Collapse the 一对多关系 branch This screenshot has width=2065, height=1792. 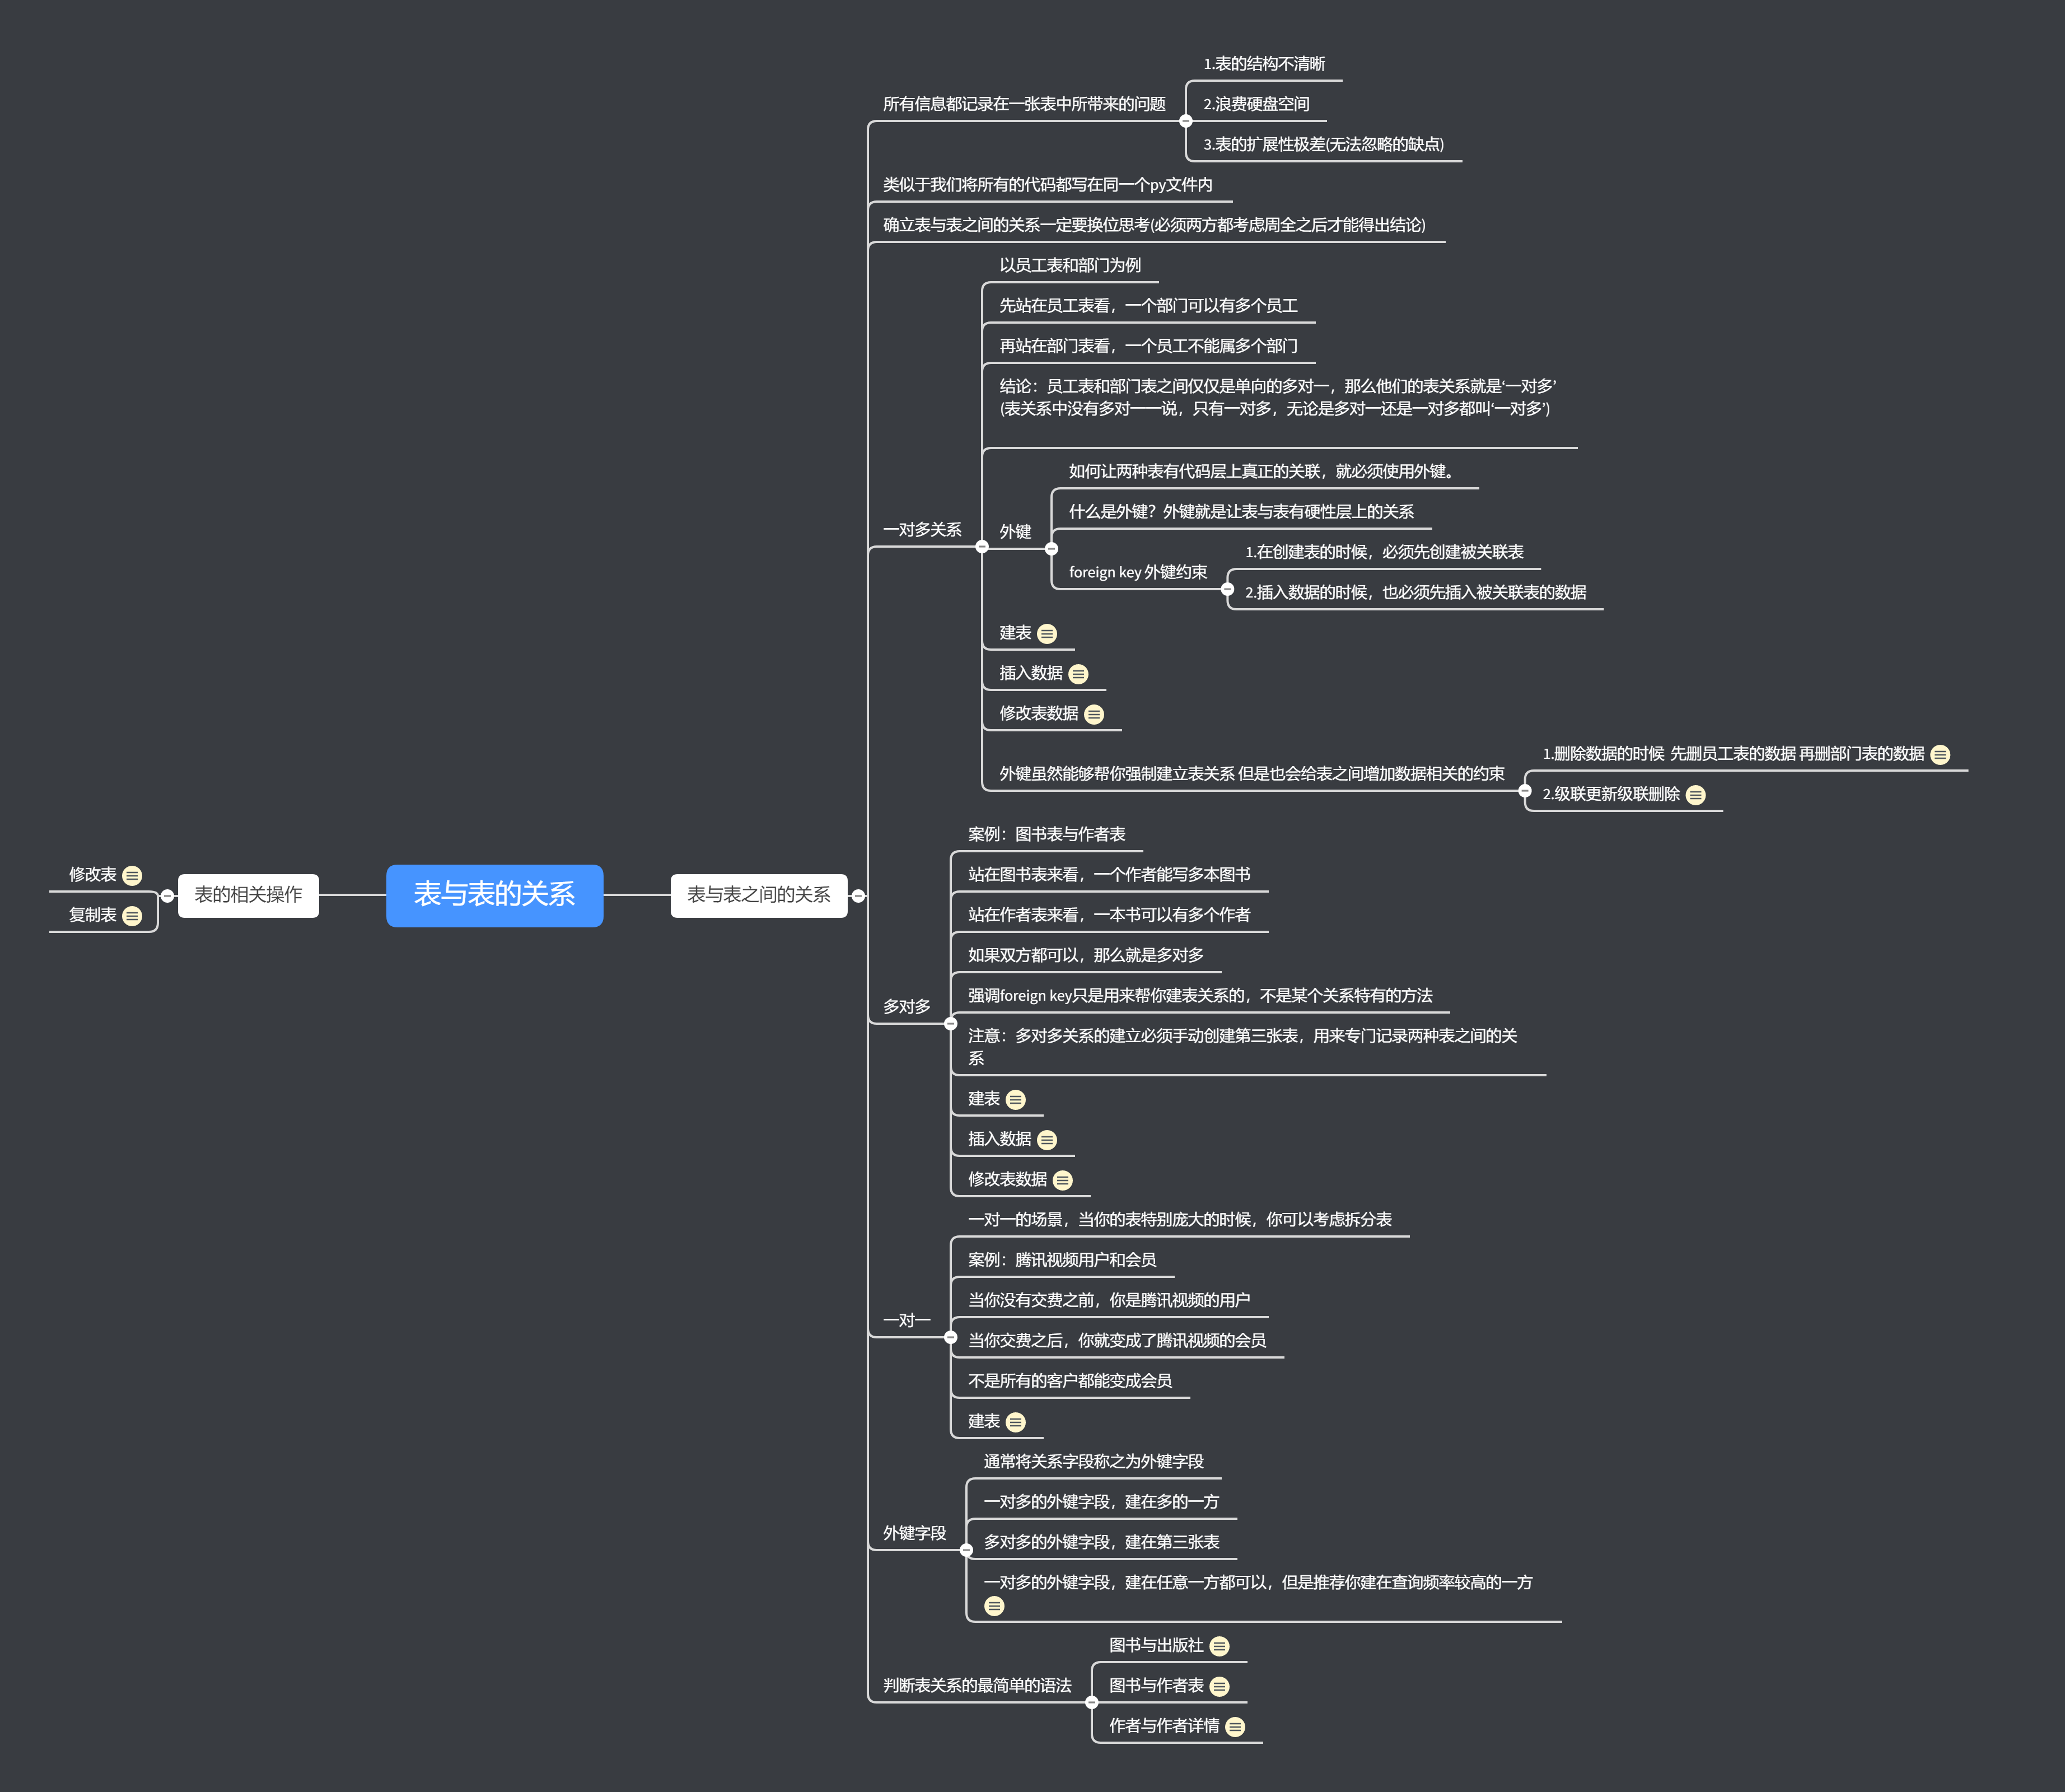click(982, 547)
